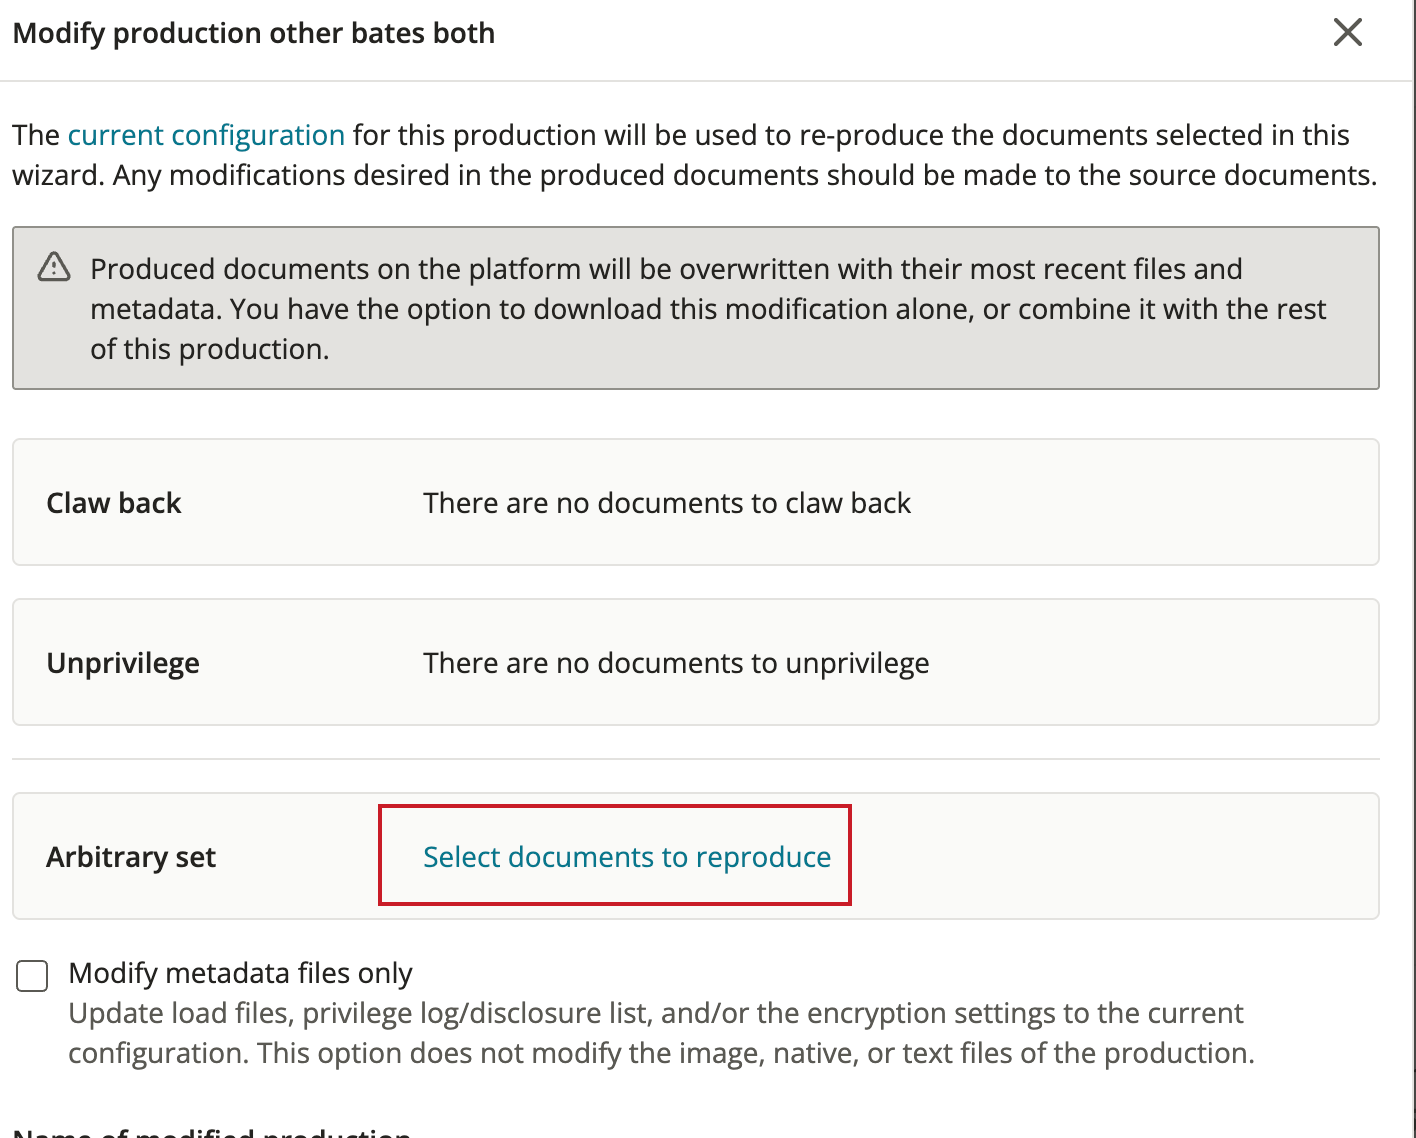Viewport: 1416px width, 1138px height.
Task: Click the Unprivilege label
Action: point(123,663)
